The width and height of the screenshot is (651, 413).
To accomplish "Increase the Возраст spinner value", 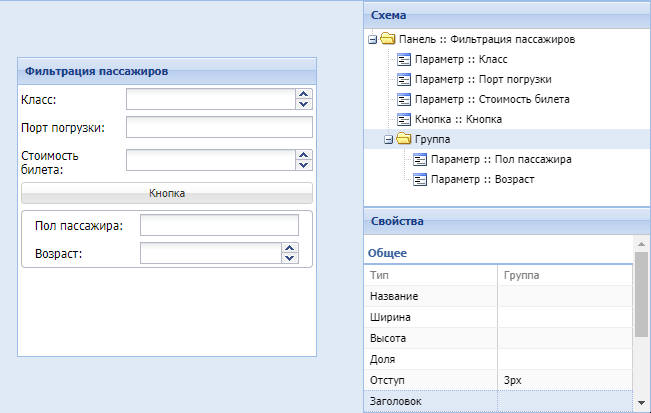I will tap(290, 248).
